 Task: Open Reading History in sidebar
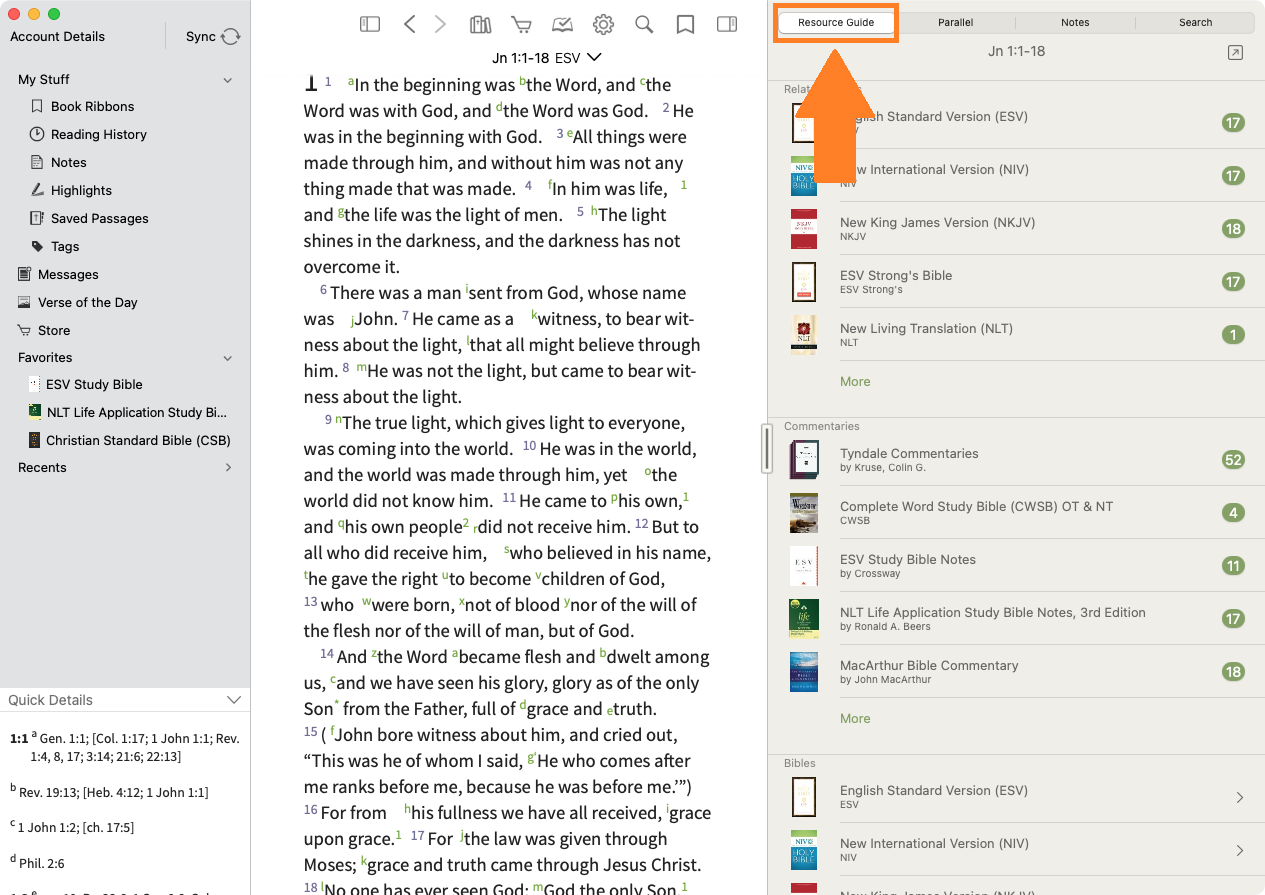[98, 134]
